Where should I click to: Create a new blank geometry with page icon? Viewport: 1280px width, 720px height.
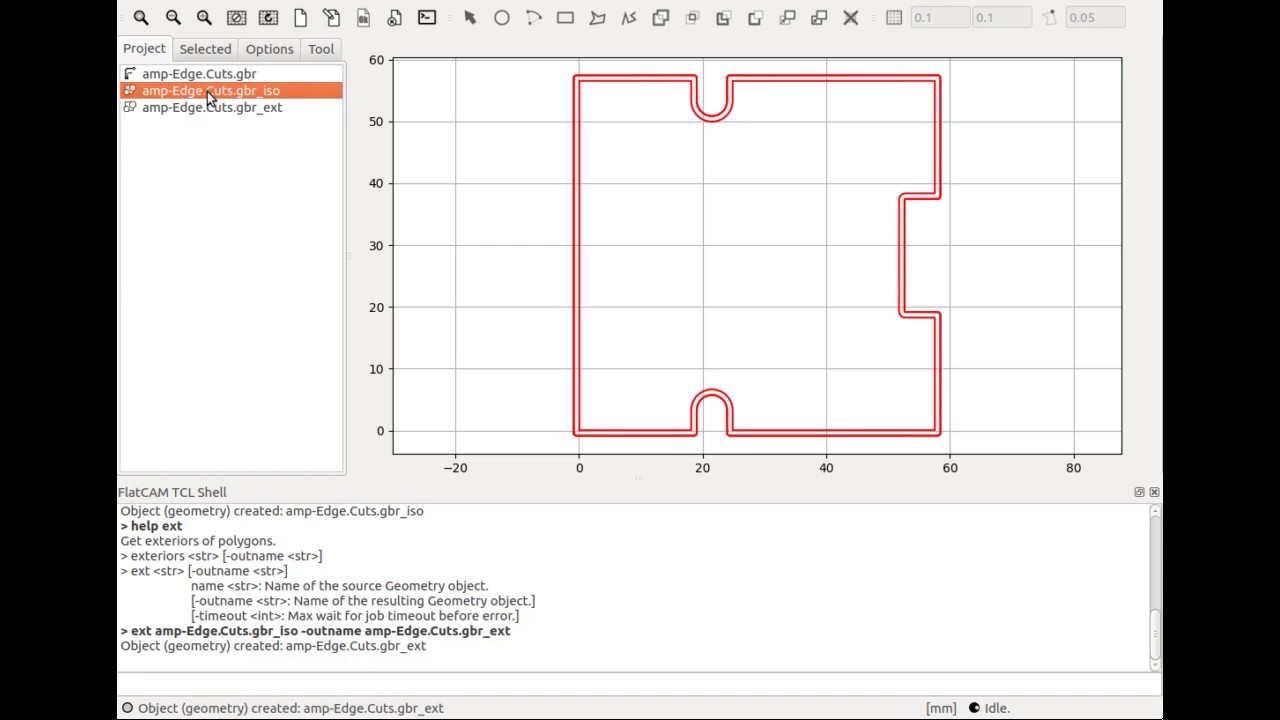(300, 17)
